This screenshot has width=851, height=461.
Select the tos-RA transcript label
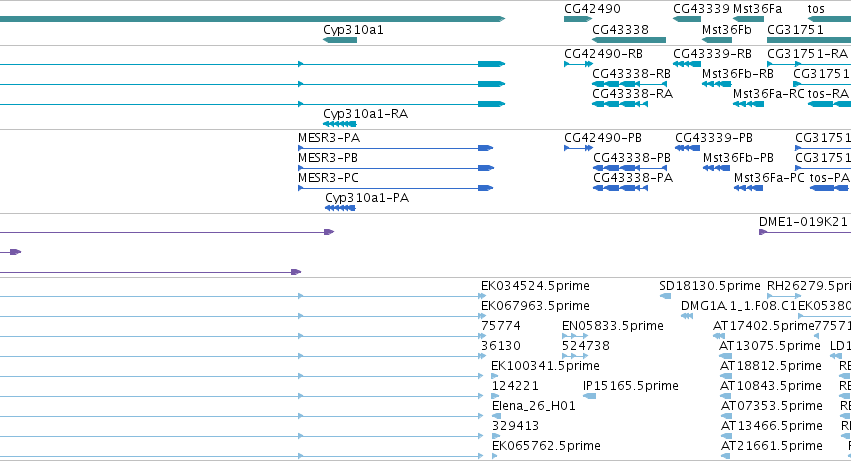tap(828, 94)
